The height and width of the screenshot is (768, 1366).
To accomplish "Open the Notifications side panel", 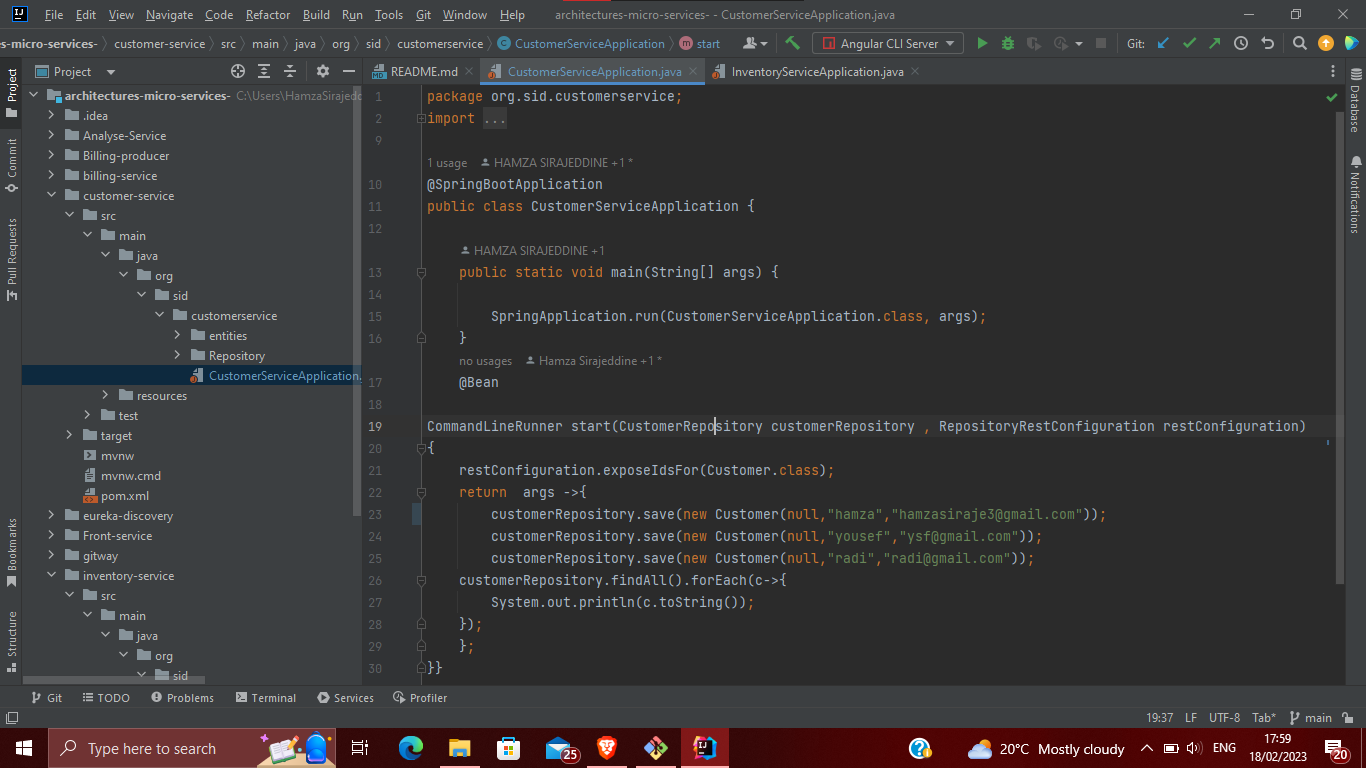I will 1355,194.
